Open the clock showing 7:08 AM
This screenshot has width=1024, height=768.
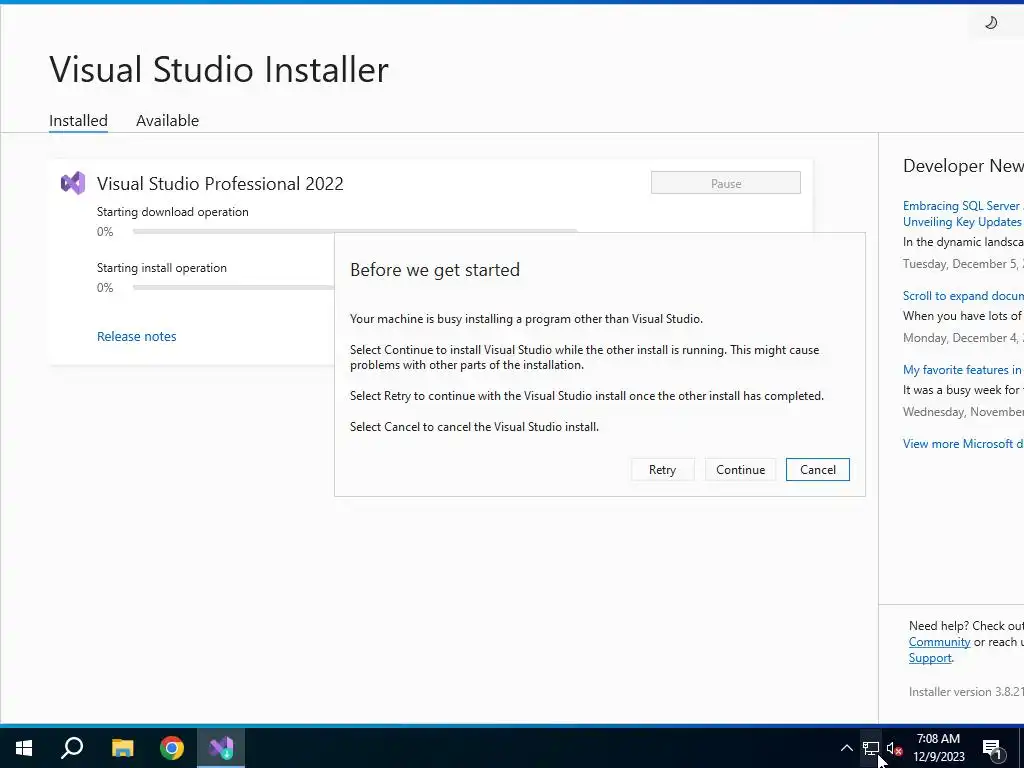[938, 748]
